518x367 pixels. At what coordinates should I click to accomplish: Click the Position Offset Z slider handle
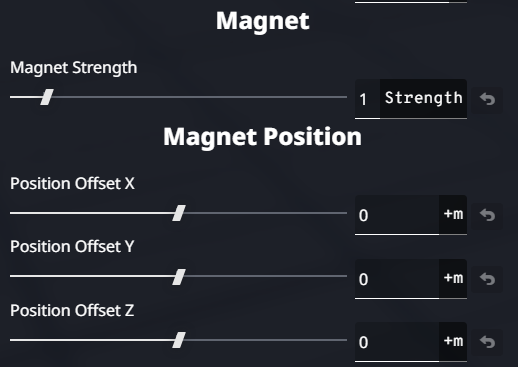(x=179, y=340)
